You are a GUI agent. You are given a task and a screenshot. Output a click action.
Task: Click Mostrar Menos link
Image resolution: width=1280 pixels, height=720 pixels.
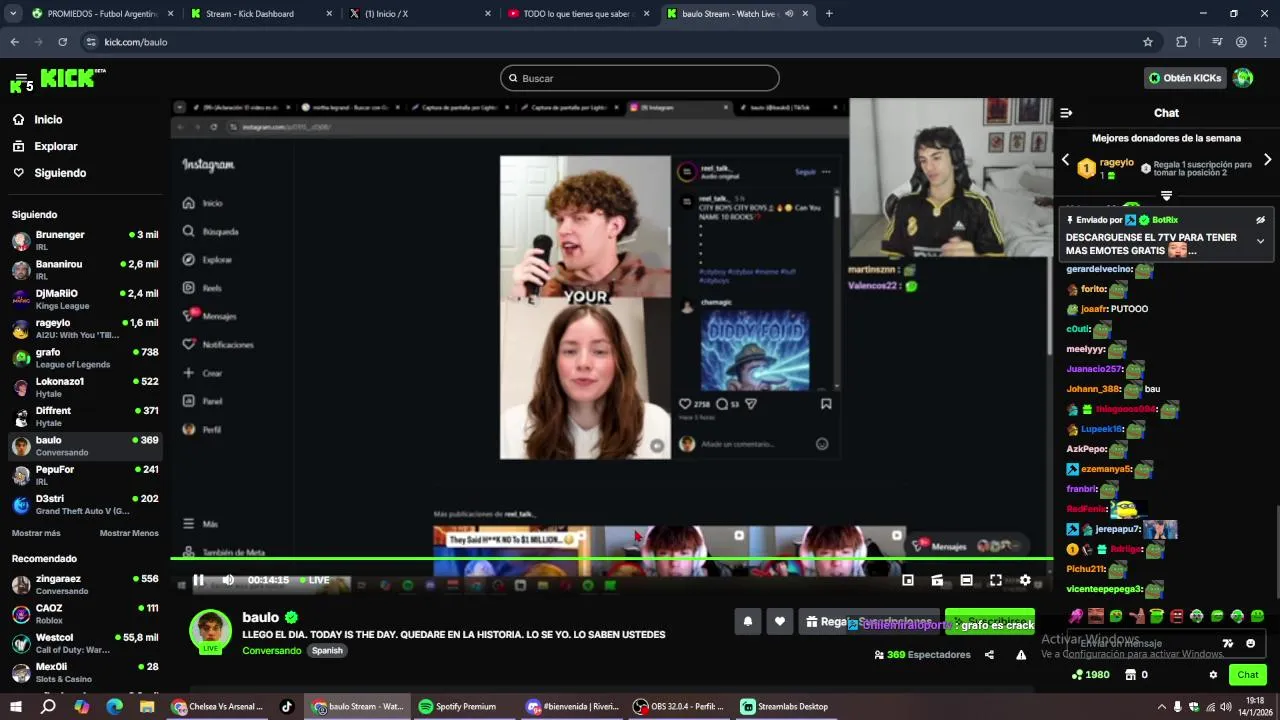click(129, 533)
